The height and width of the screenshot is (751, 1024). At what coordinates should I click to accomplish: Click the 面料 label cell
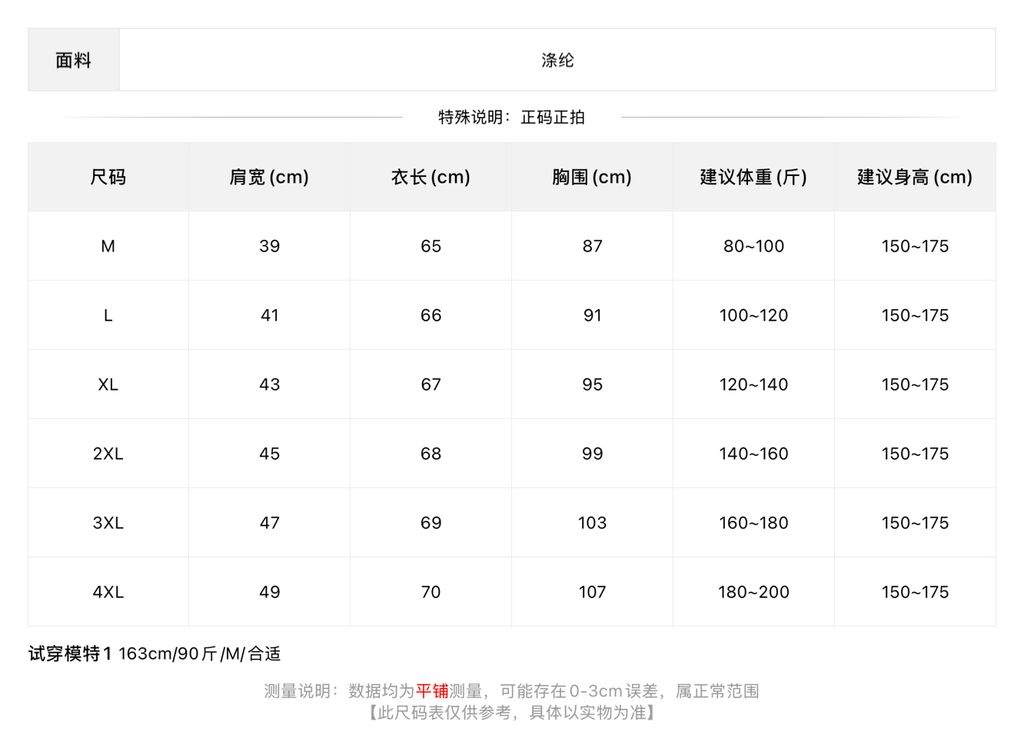[73, 60]
